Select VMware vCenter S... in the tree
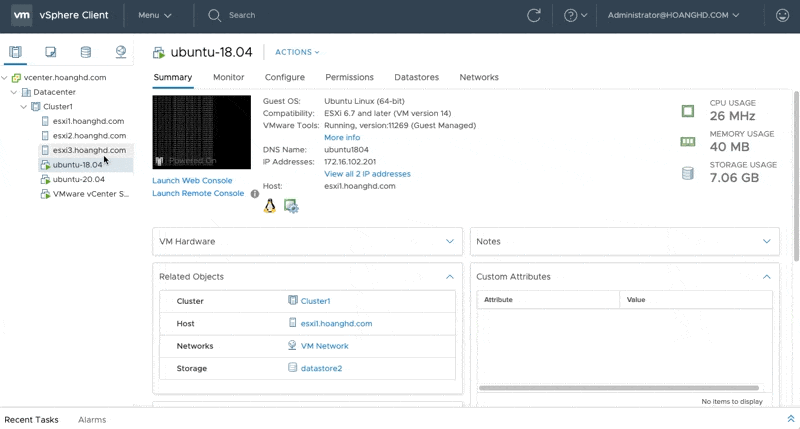 coord(91,194)
